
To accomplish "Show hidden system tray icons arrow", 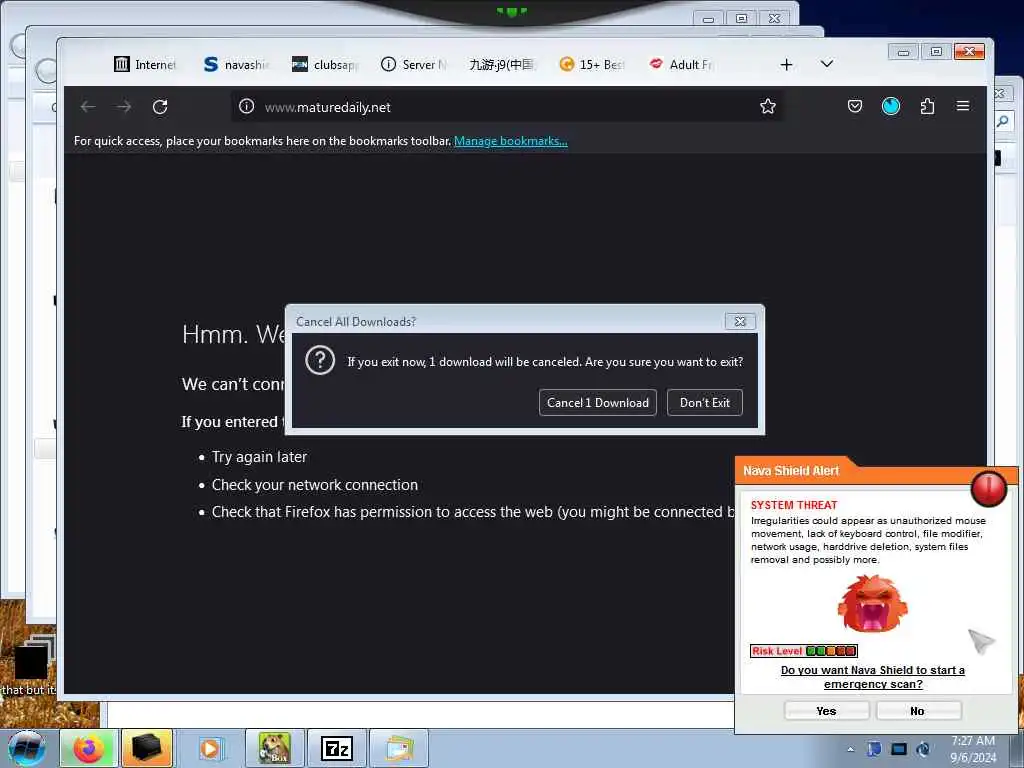I will pyautogui.click(x=850, y=749).
